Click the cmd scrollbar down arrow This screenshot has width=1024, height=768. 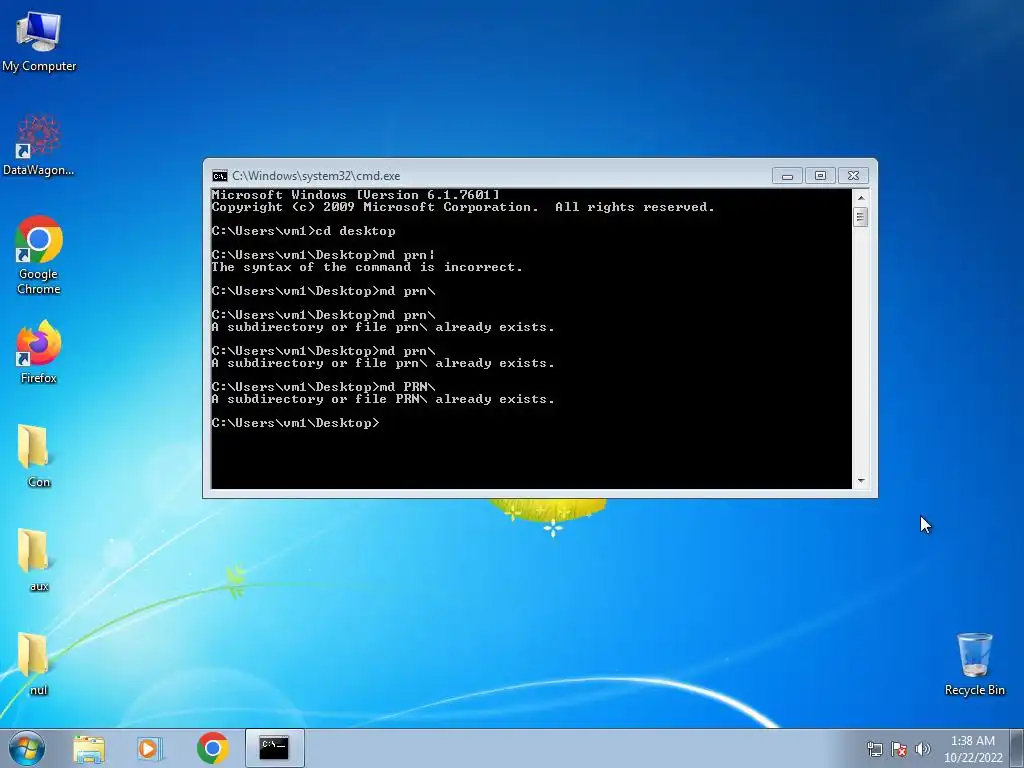[x=861, y=481]
